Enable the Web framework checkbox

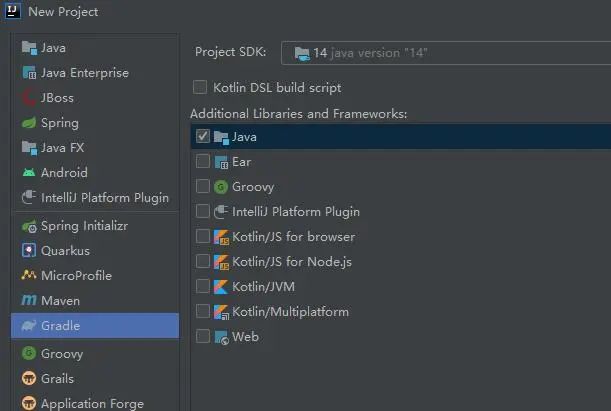tap(203, 336)
